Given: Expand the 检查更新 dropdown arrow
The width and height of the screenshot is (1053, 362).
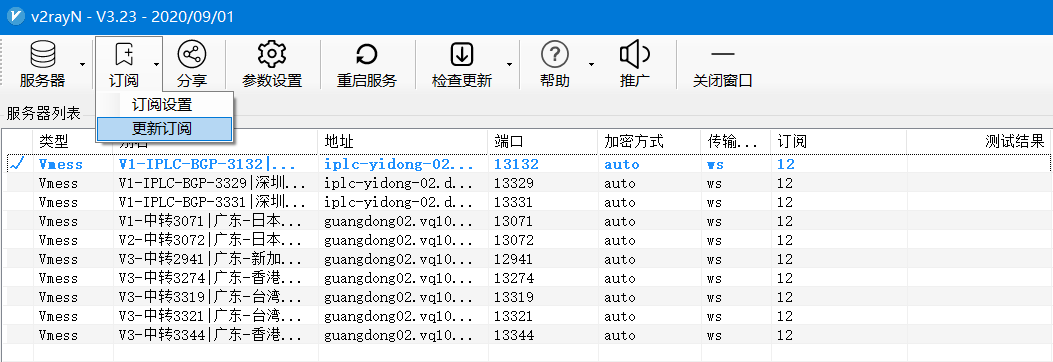Looking at the screenshot, I should [x=509, y=64].
